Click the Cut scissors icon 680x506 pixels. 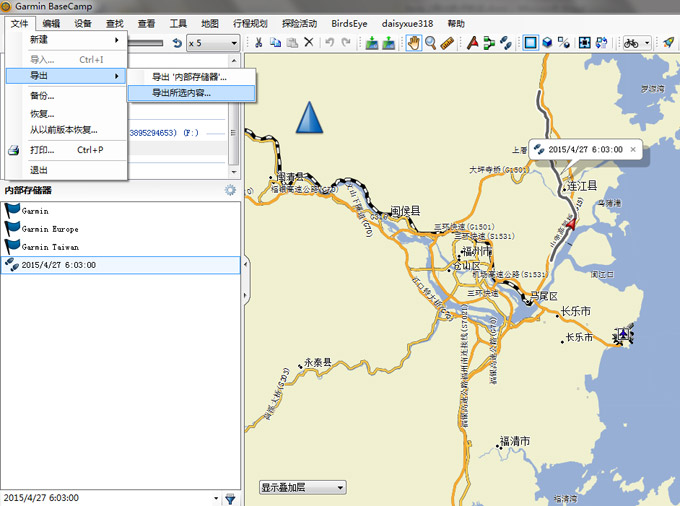pos(258,42)
